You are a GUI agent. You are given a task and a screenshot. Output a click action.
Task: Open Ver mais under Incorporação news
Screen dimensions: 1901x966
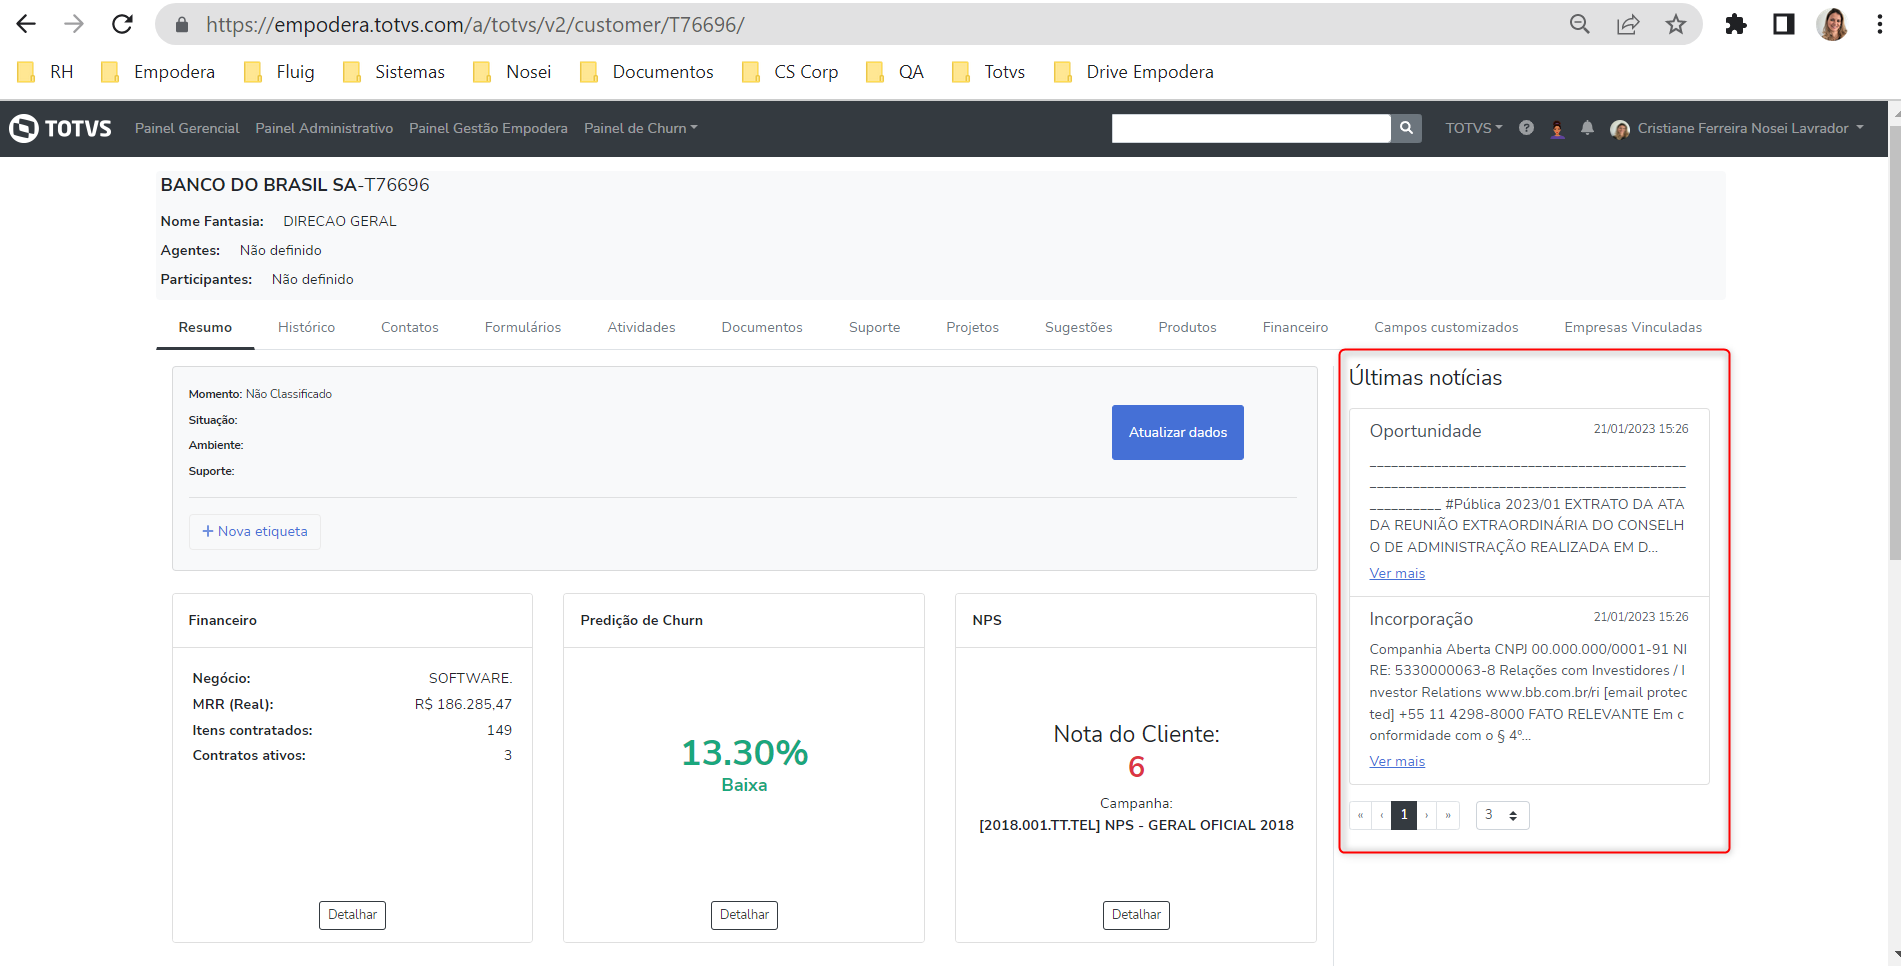click(x=1397, y=761)
